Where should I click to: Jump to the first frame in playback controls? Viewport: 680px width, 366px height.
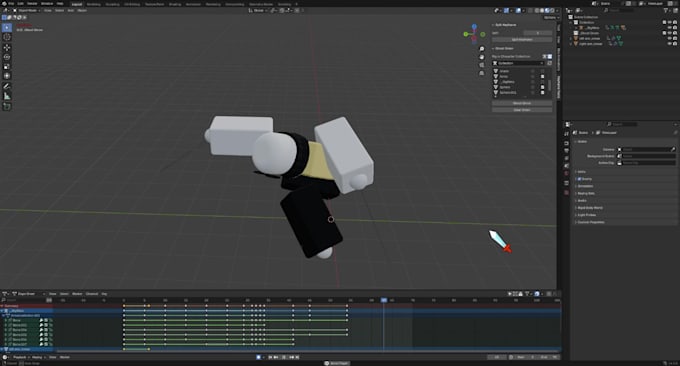coord(270,357)
